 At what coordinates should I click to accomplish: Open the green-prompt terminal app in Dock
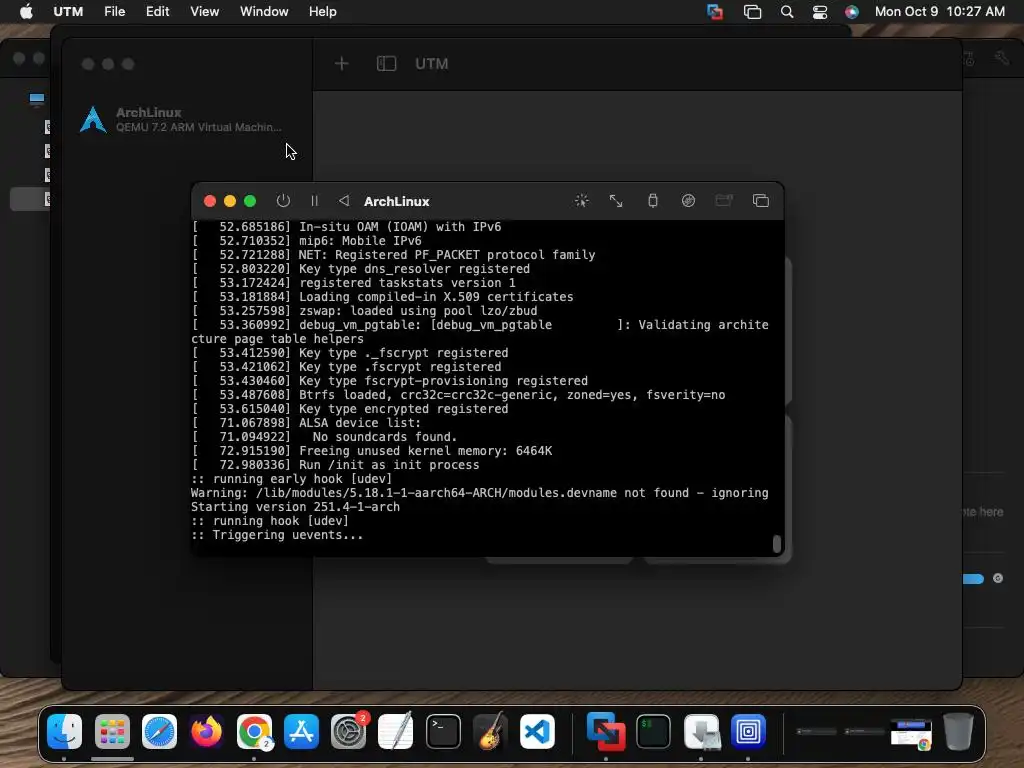(x=653, y=731)
